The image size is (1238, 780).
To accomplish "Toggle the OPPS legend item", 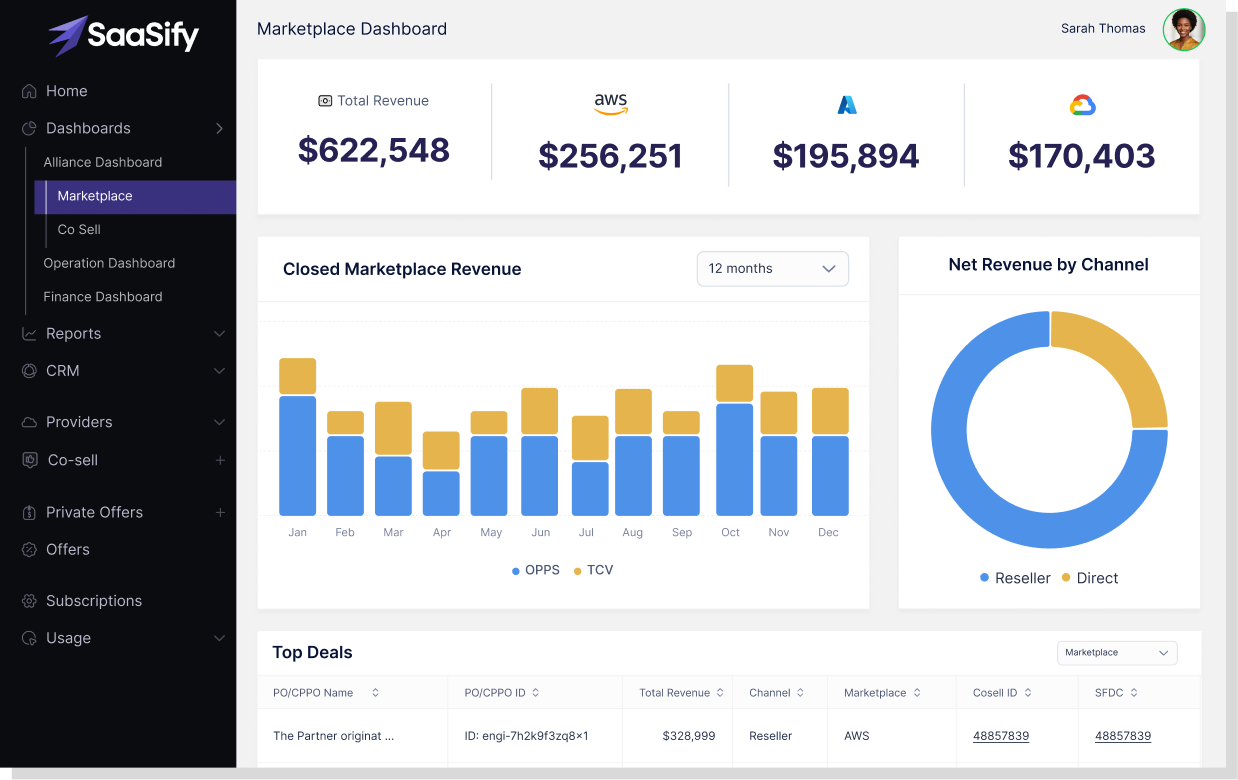I will [535, 570].
